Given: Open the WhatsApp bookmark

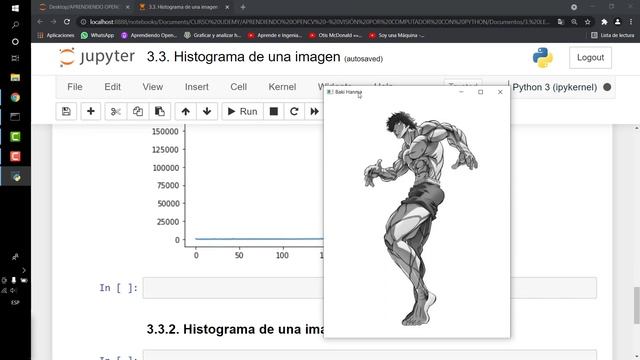Looking at the screenshot, I should pos(98,36).
